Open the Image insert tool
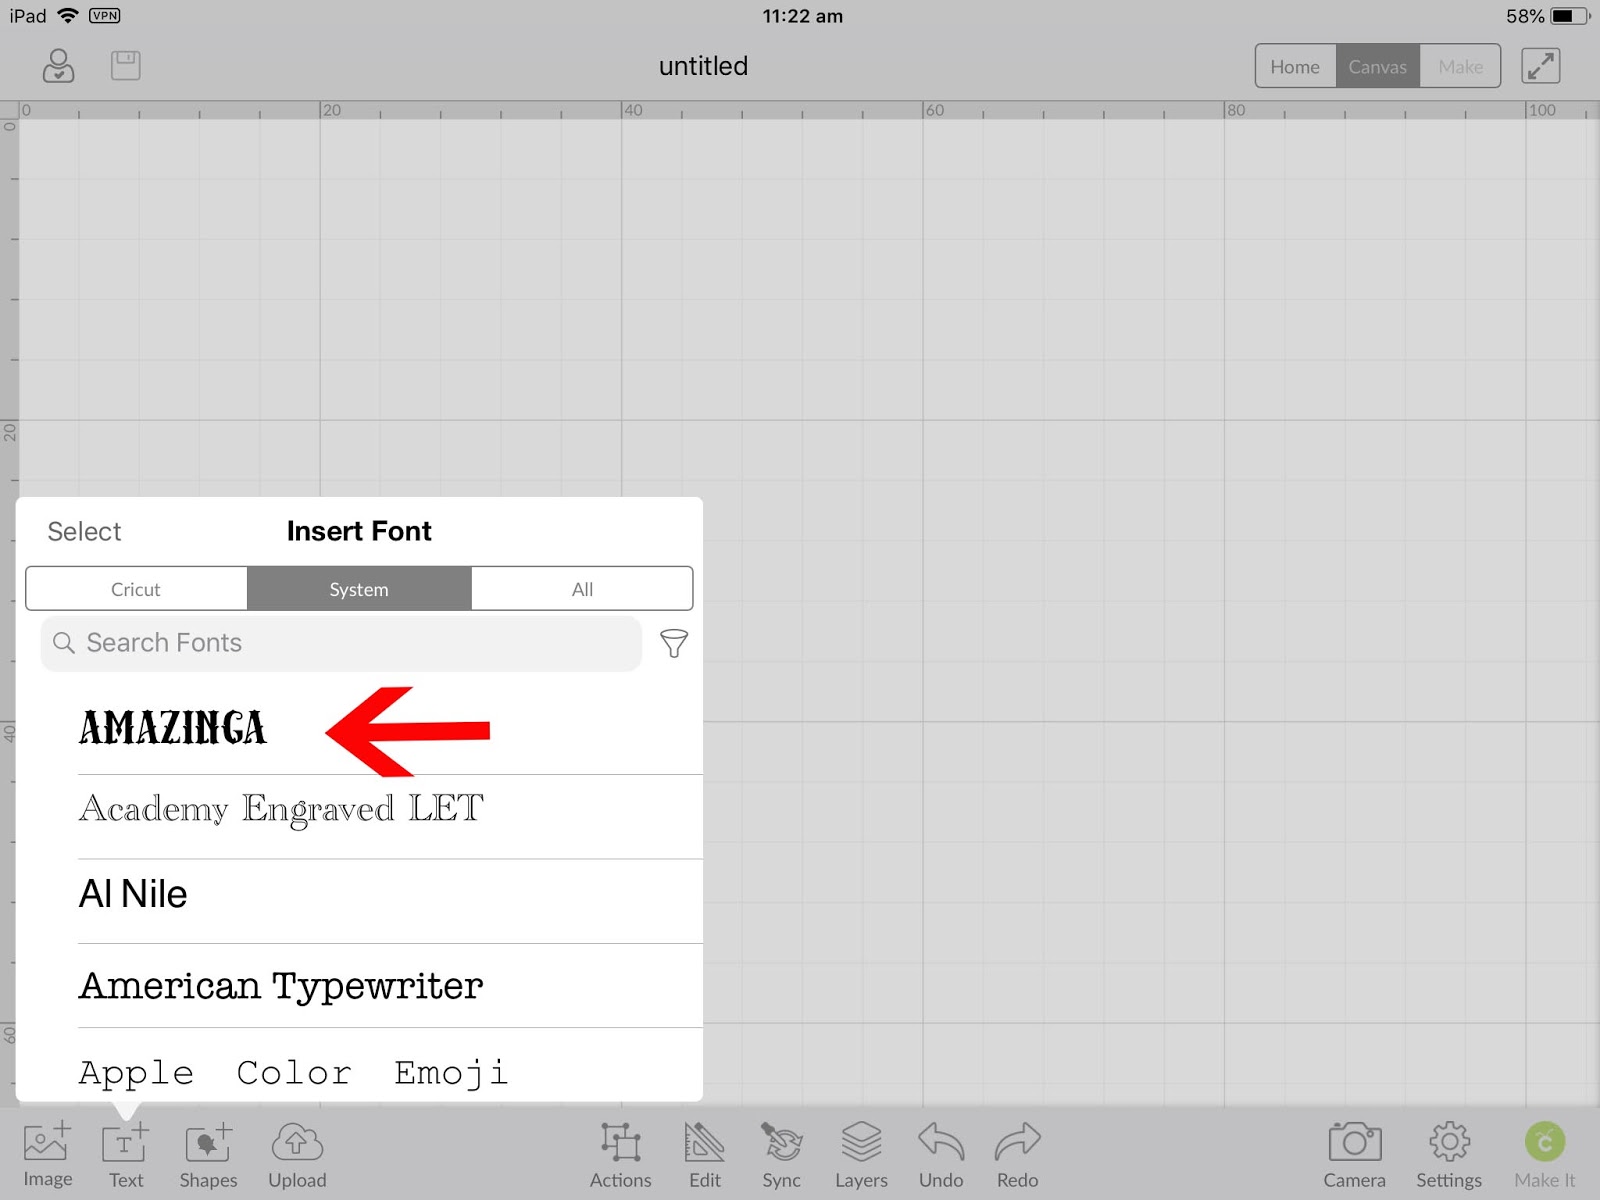1600x1200 pixels. coord(48,1155)
